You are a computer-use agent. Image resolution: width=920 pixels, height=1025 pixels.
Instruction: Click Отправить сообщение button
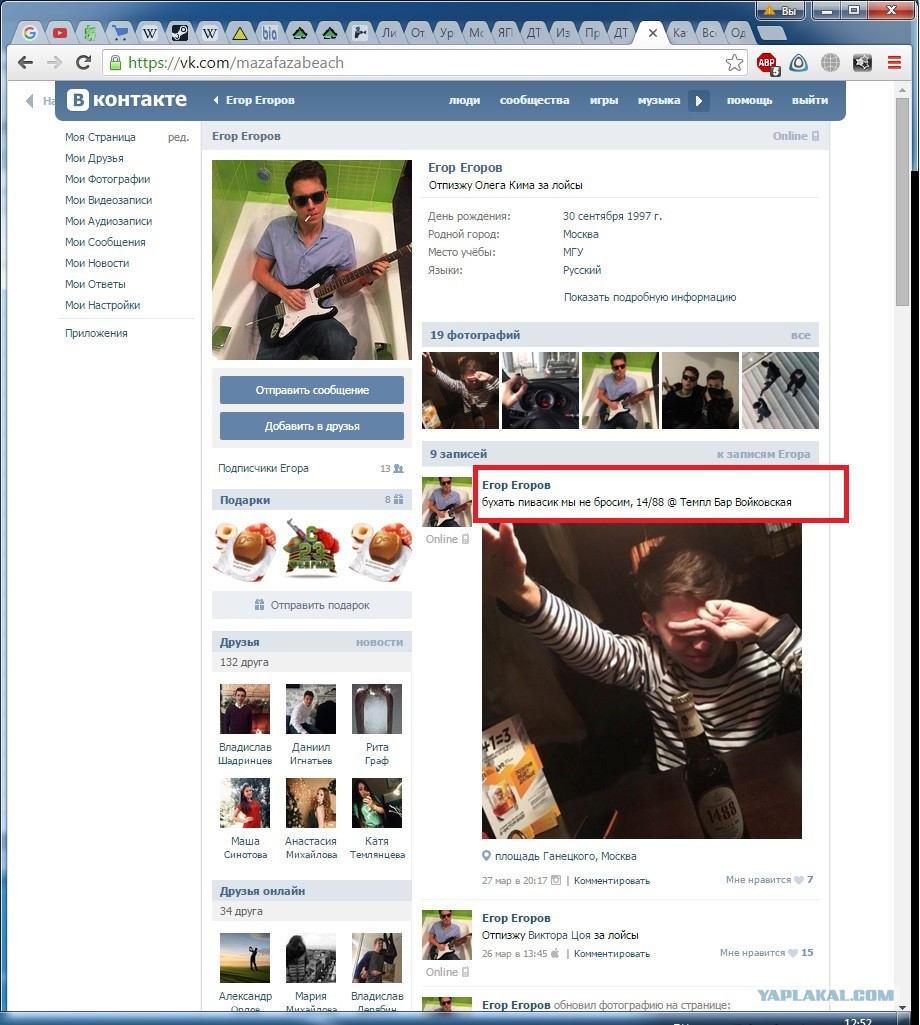[312, 390]
